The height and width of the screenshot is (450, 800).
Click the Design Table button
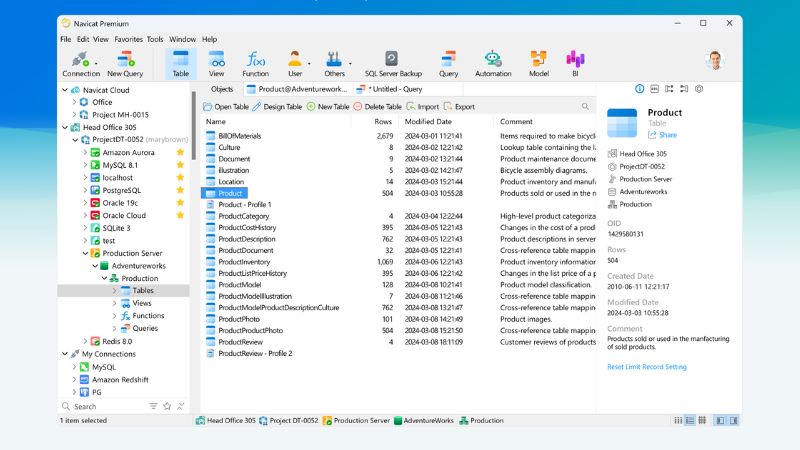277,107
